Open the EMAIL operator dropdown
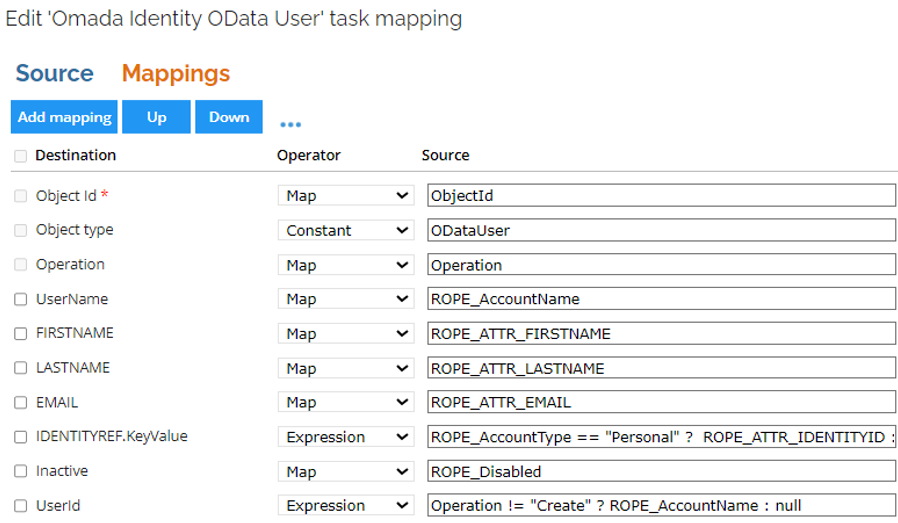Screen dimensions: 898x523 click(x=346, y=402)
